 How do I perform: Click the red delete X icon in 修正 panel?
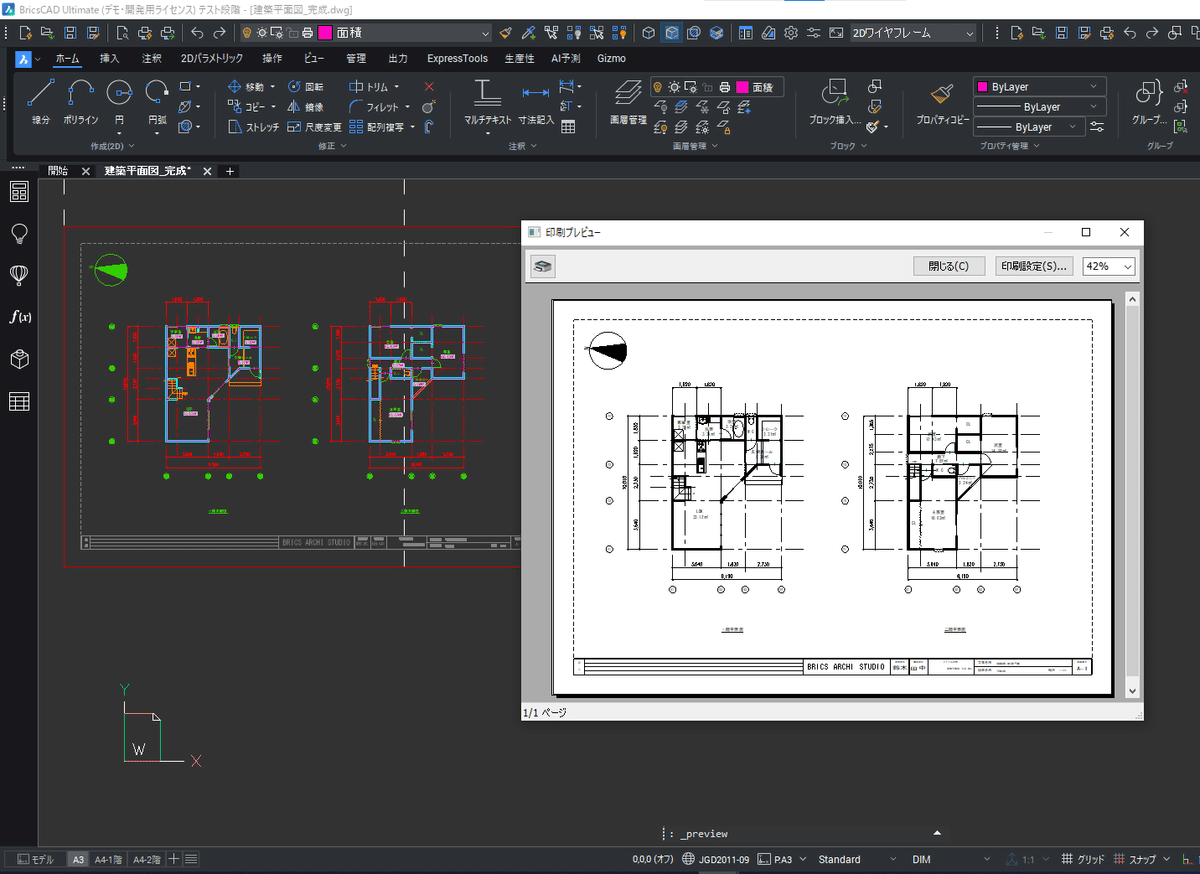click(429, 87)
